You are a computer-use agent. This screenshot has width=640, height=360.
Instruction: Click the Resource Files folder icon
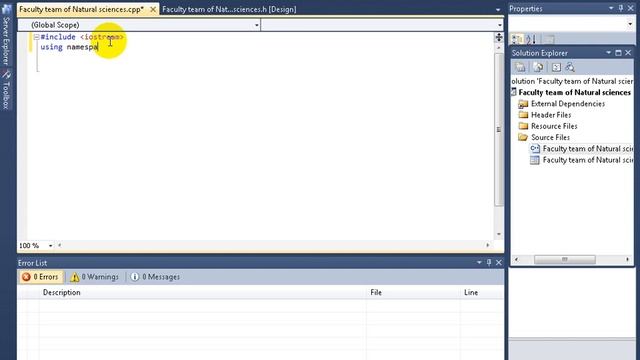tap(523, 126)
